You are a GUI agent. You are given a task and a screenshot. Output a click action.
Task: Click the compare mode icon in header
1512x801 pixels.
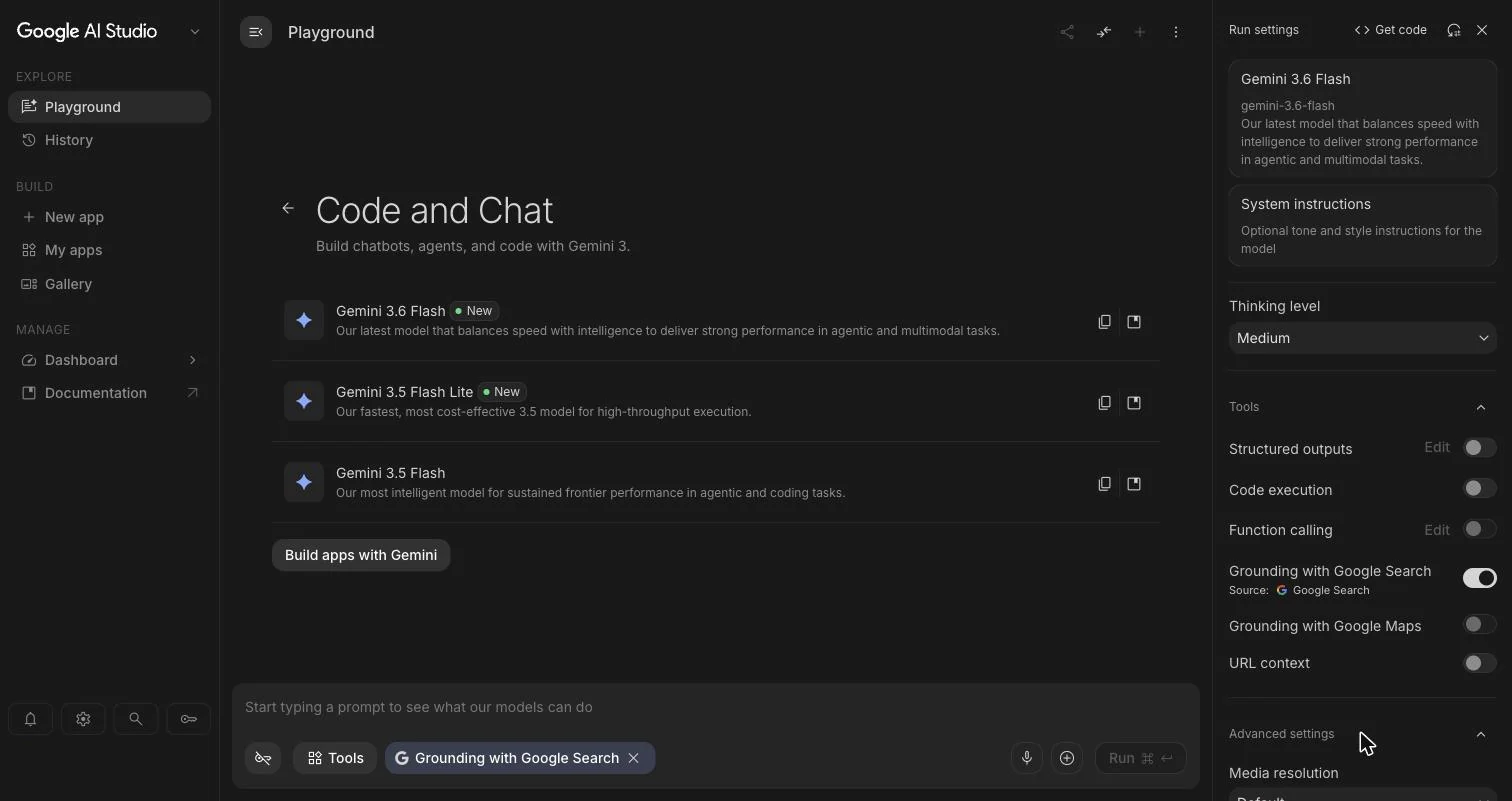point(1104,32)
